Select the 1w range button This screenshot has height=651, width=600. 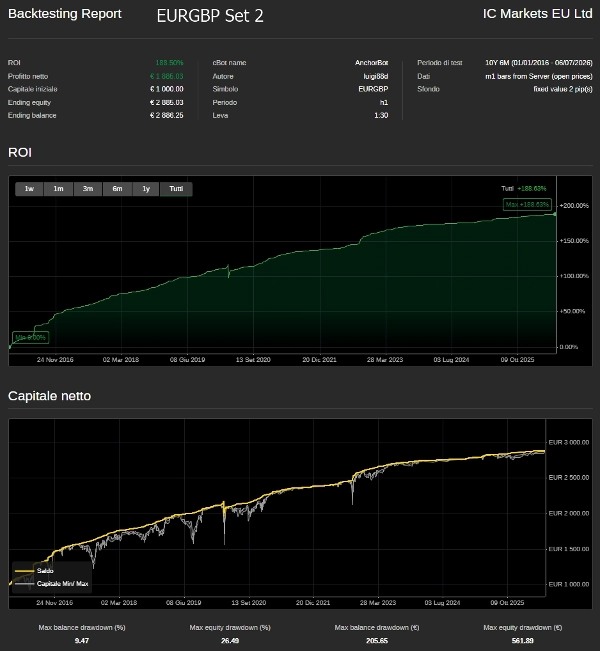pyautogui.click(x=29, y=189)
